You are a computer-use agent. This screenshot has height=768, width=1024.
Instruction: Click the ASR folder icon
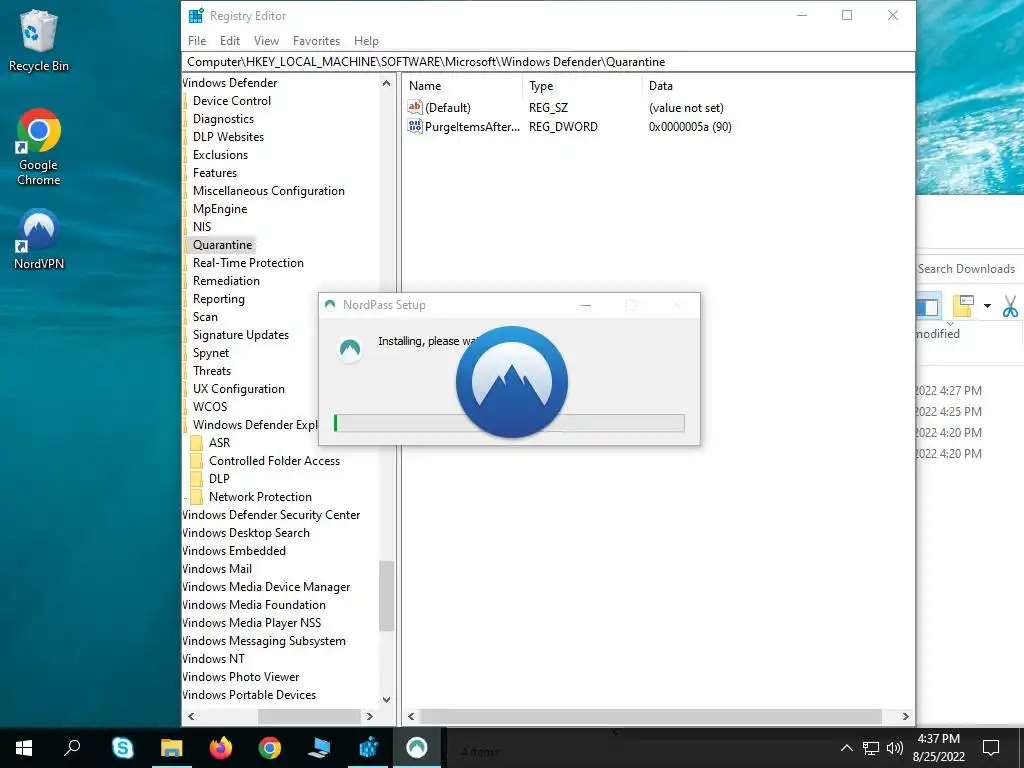tap(196, 443)
